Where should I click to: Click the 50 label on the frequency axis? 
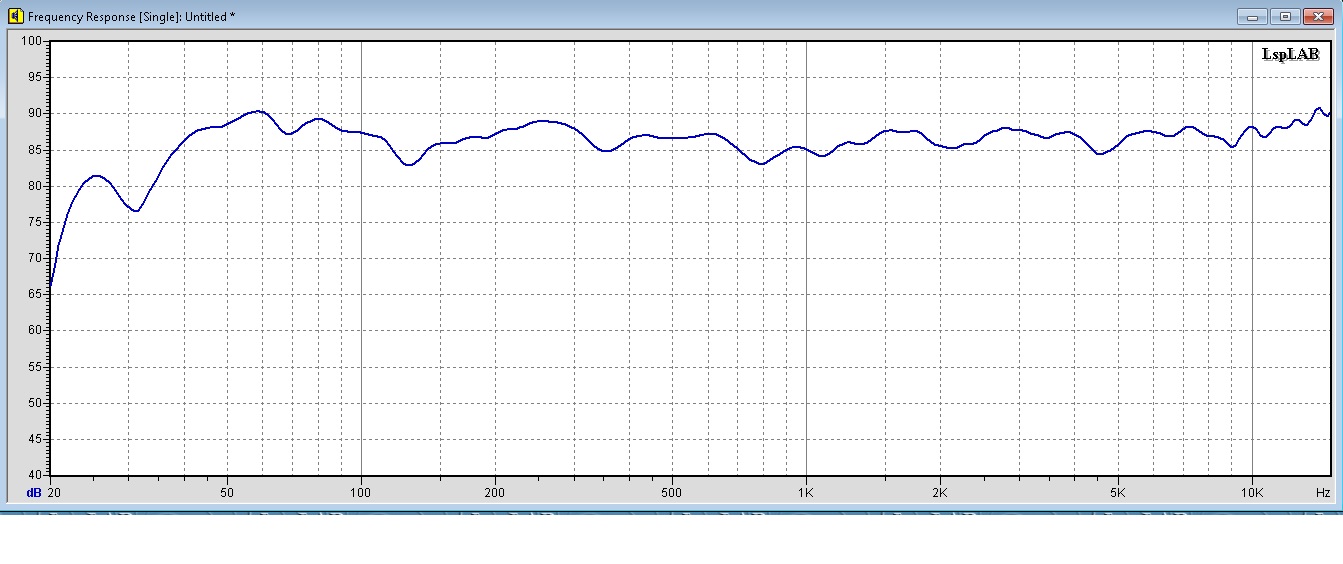coord(227,493)
